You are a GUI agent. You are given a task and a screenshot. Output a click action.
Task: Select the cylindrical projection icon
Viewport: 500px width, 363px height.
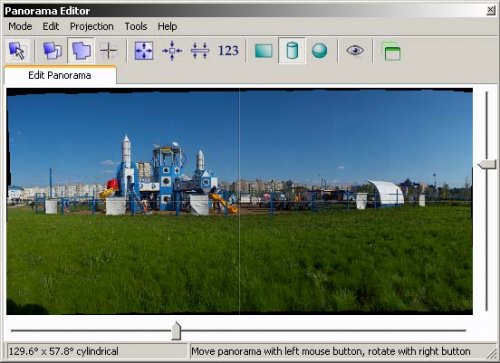tap(292, 51)
